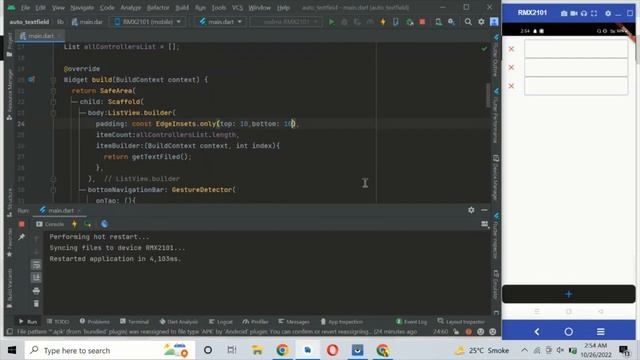Stop the running app in Run panel
This screenshot has height=360, width=640.
pyautogui.click(x=22, y=224)
